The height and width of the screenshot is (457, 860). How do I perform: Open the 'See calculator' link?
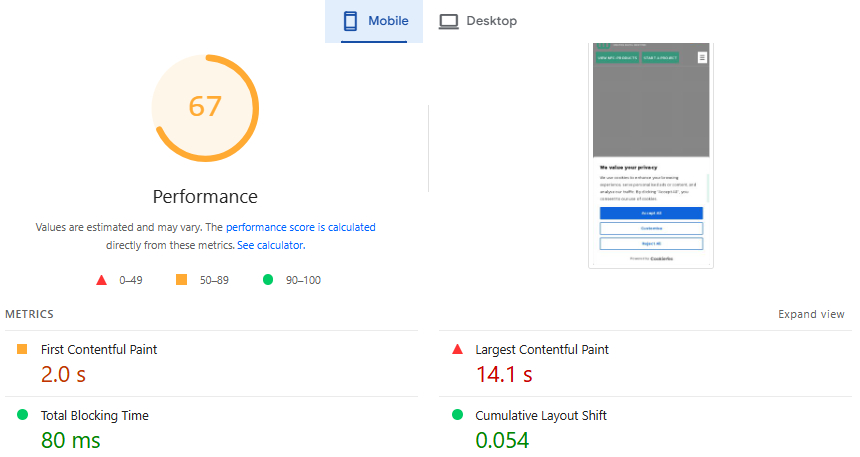click(x=271, y=245)
